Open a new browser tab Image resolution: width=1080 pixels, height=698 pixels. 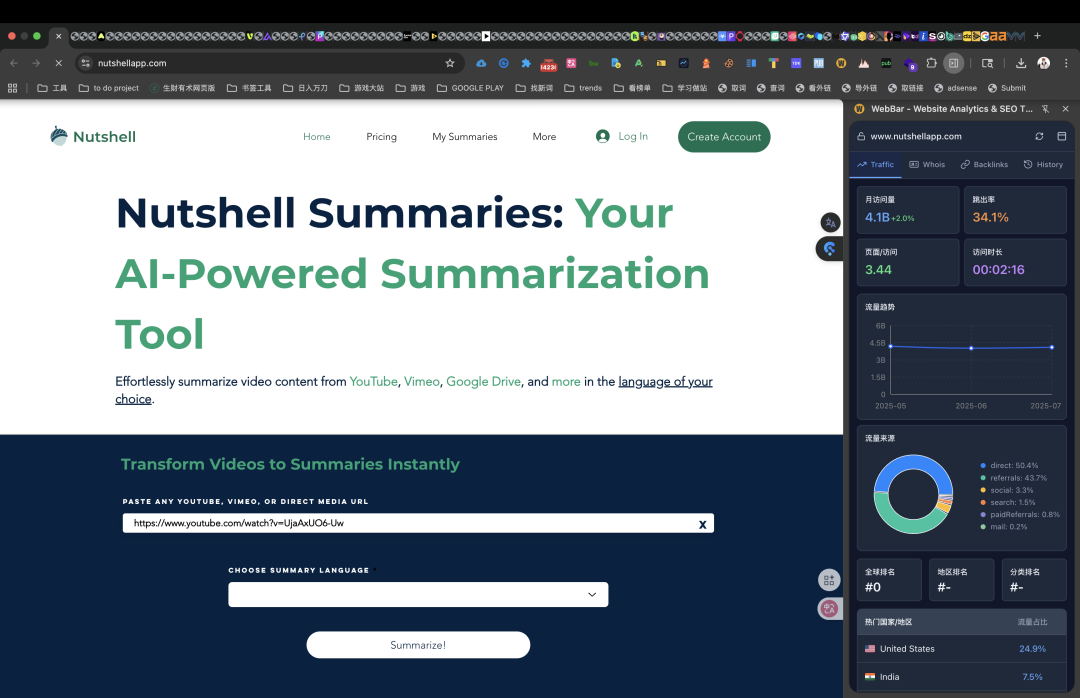tap(1037, 36)
